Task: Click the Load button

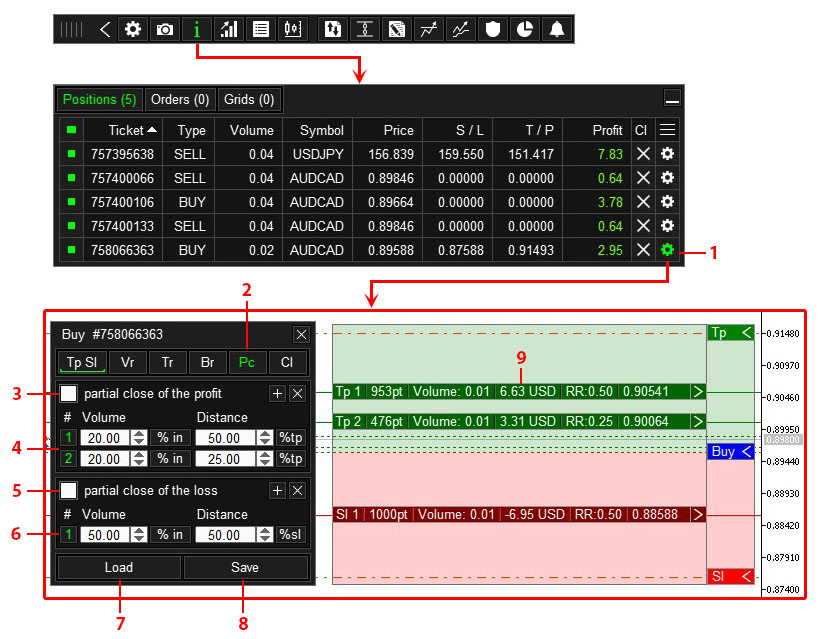Action: coord(118,568)
